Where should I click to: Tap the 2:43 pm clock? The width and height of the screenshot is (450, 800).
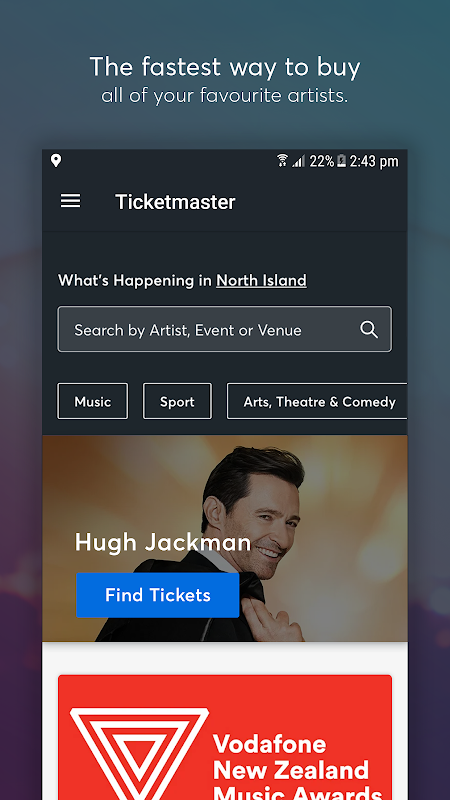pos(374,161)
